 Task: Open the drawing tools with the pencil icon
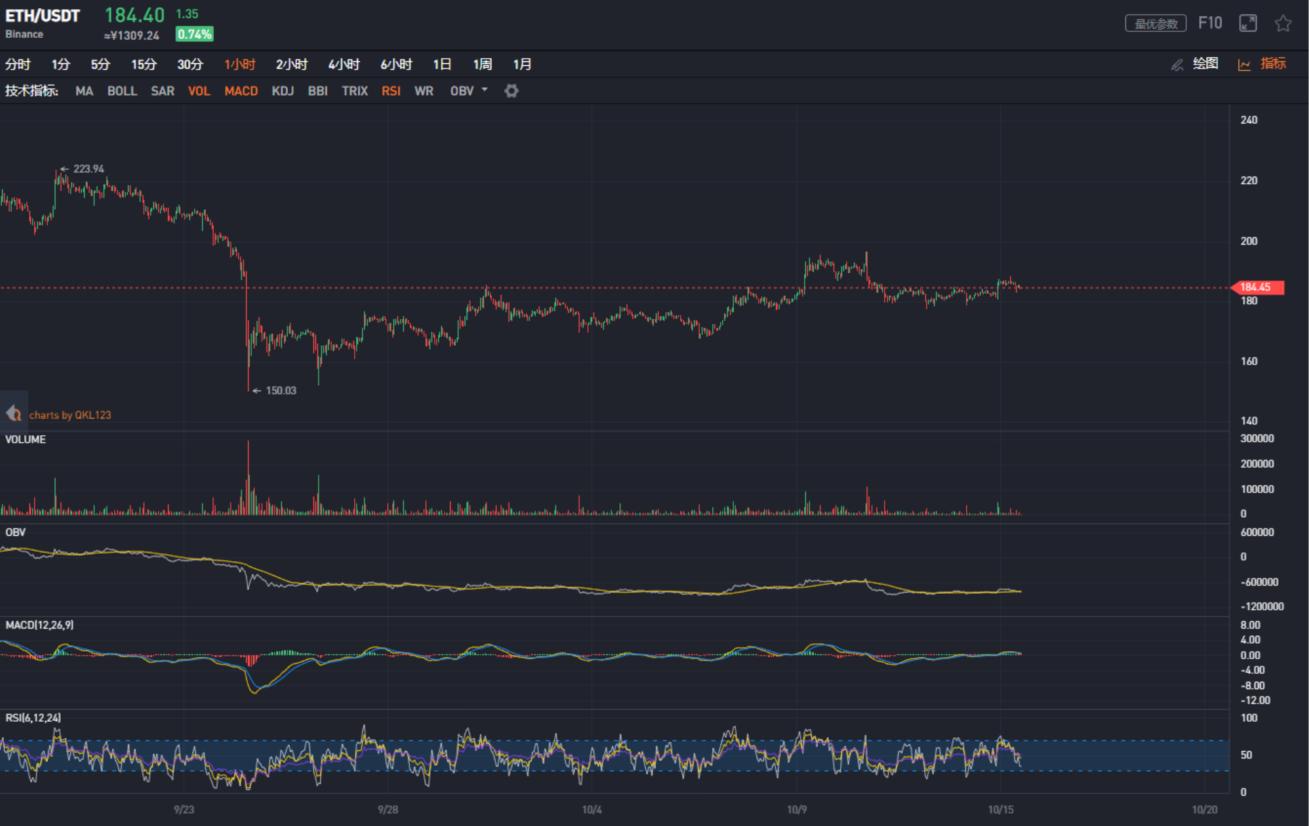coord(1177,64)
